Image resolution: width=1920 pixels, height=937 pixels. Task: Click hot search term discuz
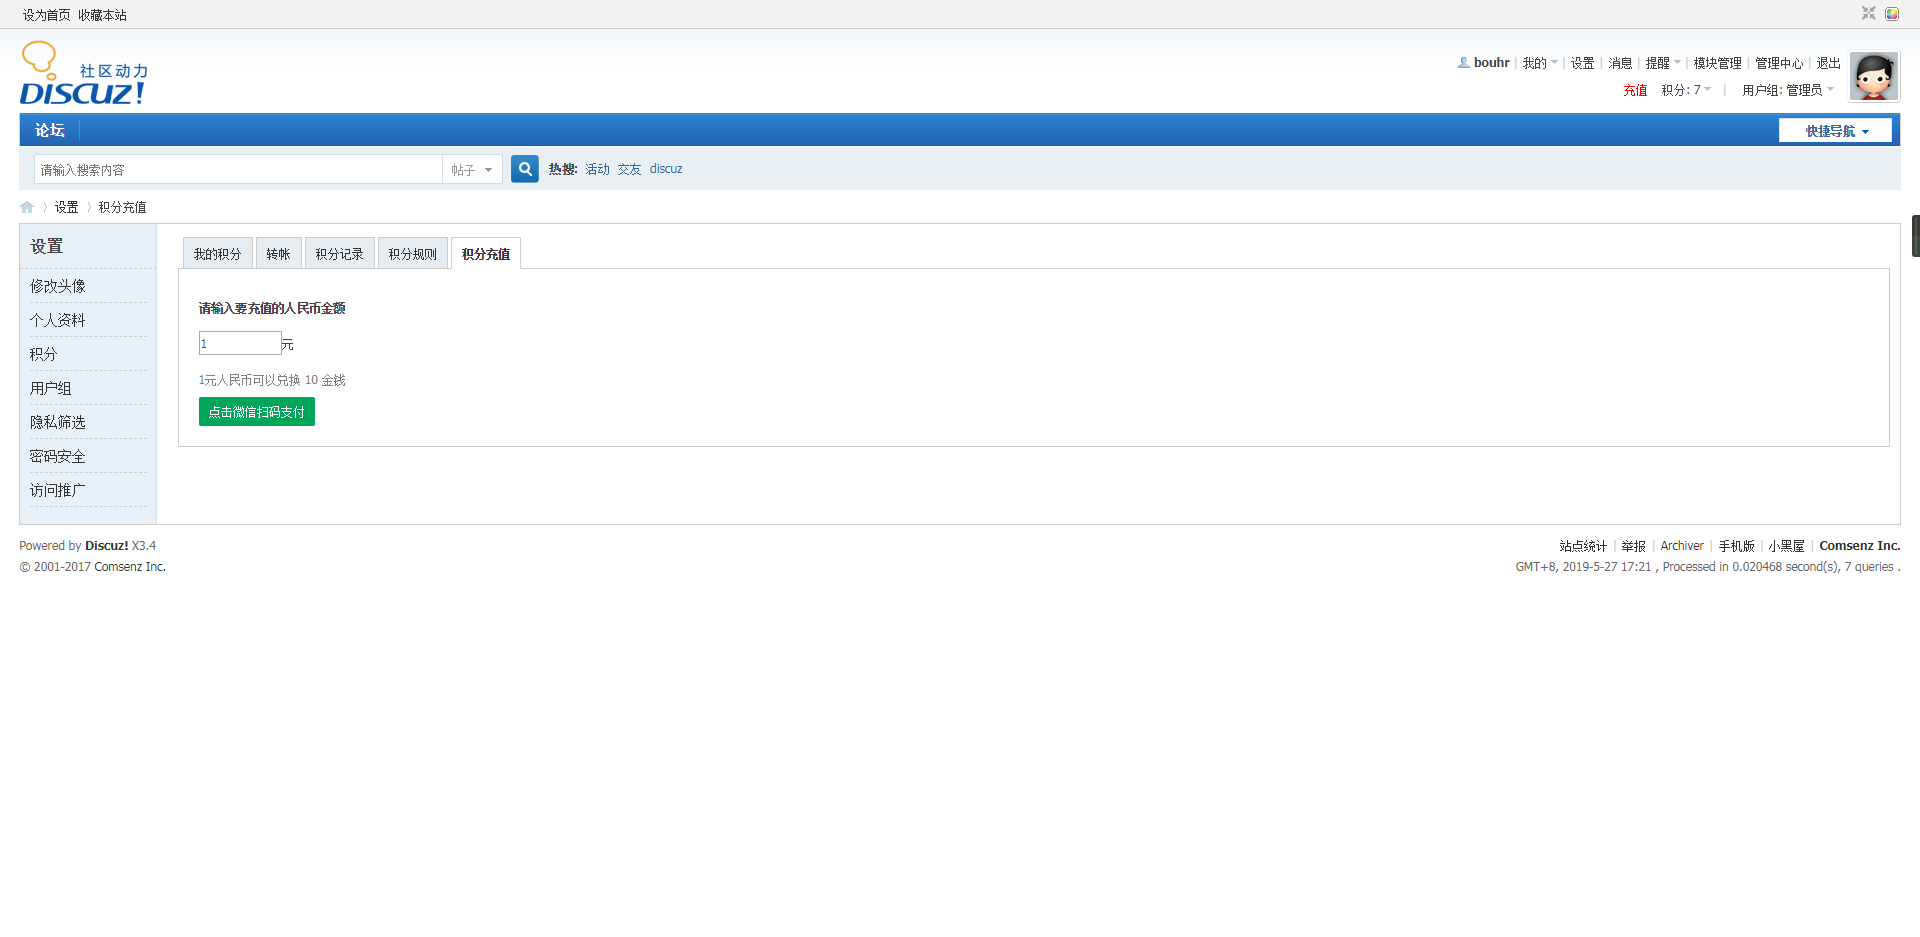click(x=666, y=169)
